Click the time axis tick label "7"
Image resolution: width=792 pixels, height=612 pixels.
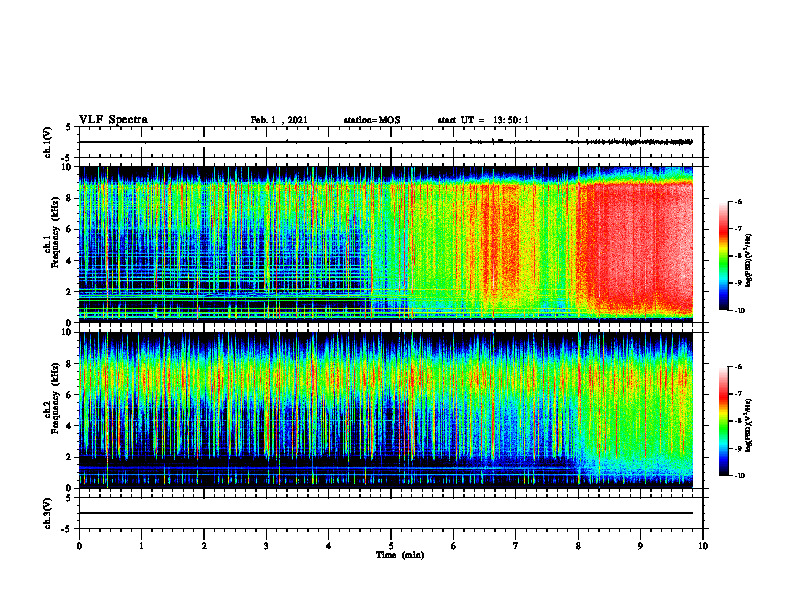516,546
